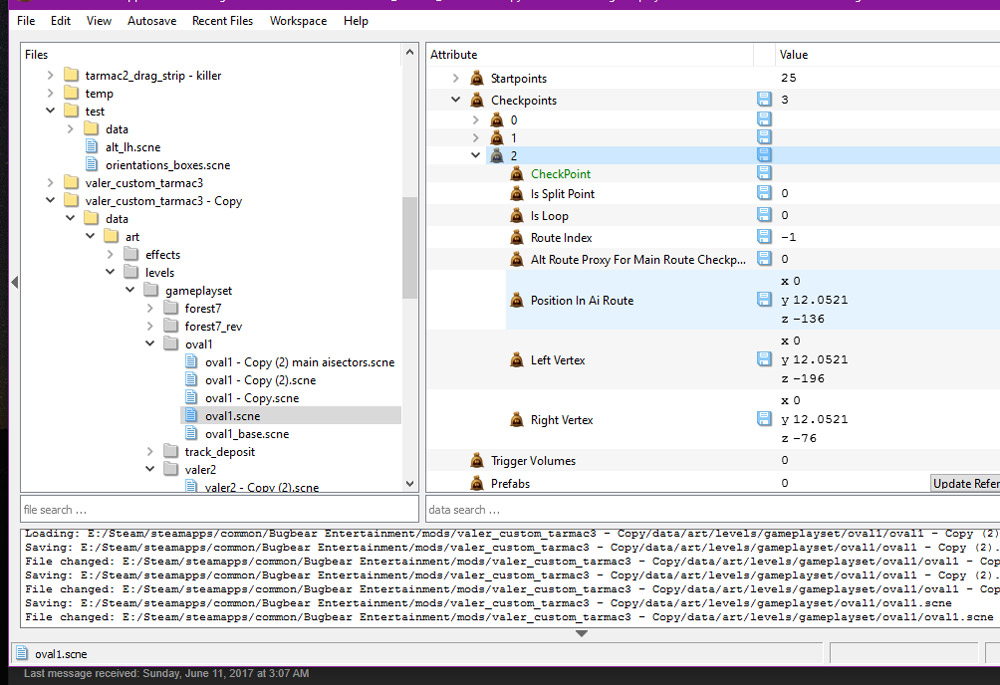Collapse the gameplayset folder
This screenshot has height=685, width=1000.
tap(130, 290)
